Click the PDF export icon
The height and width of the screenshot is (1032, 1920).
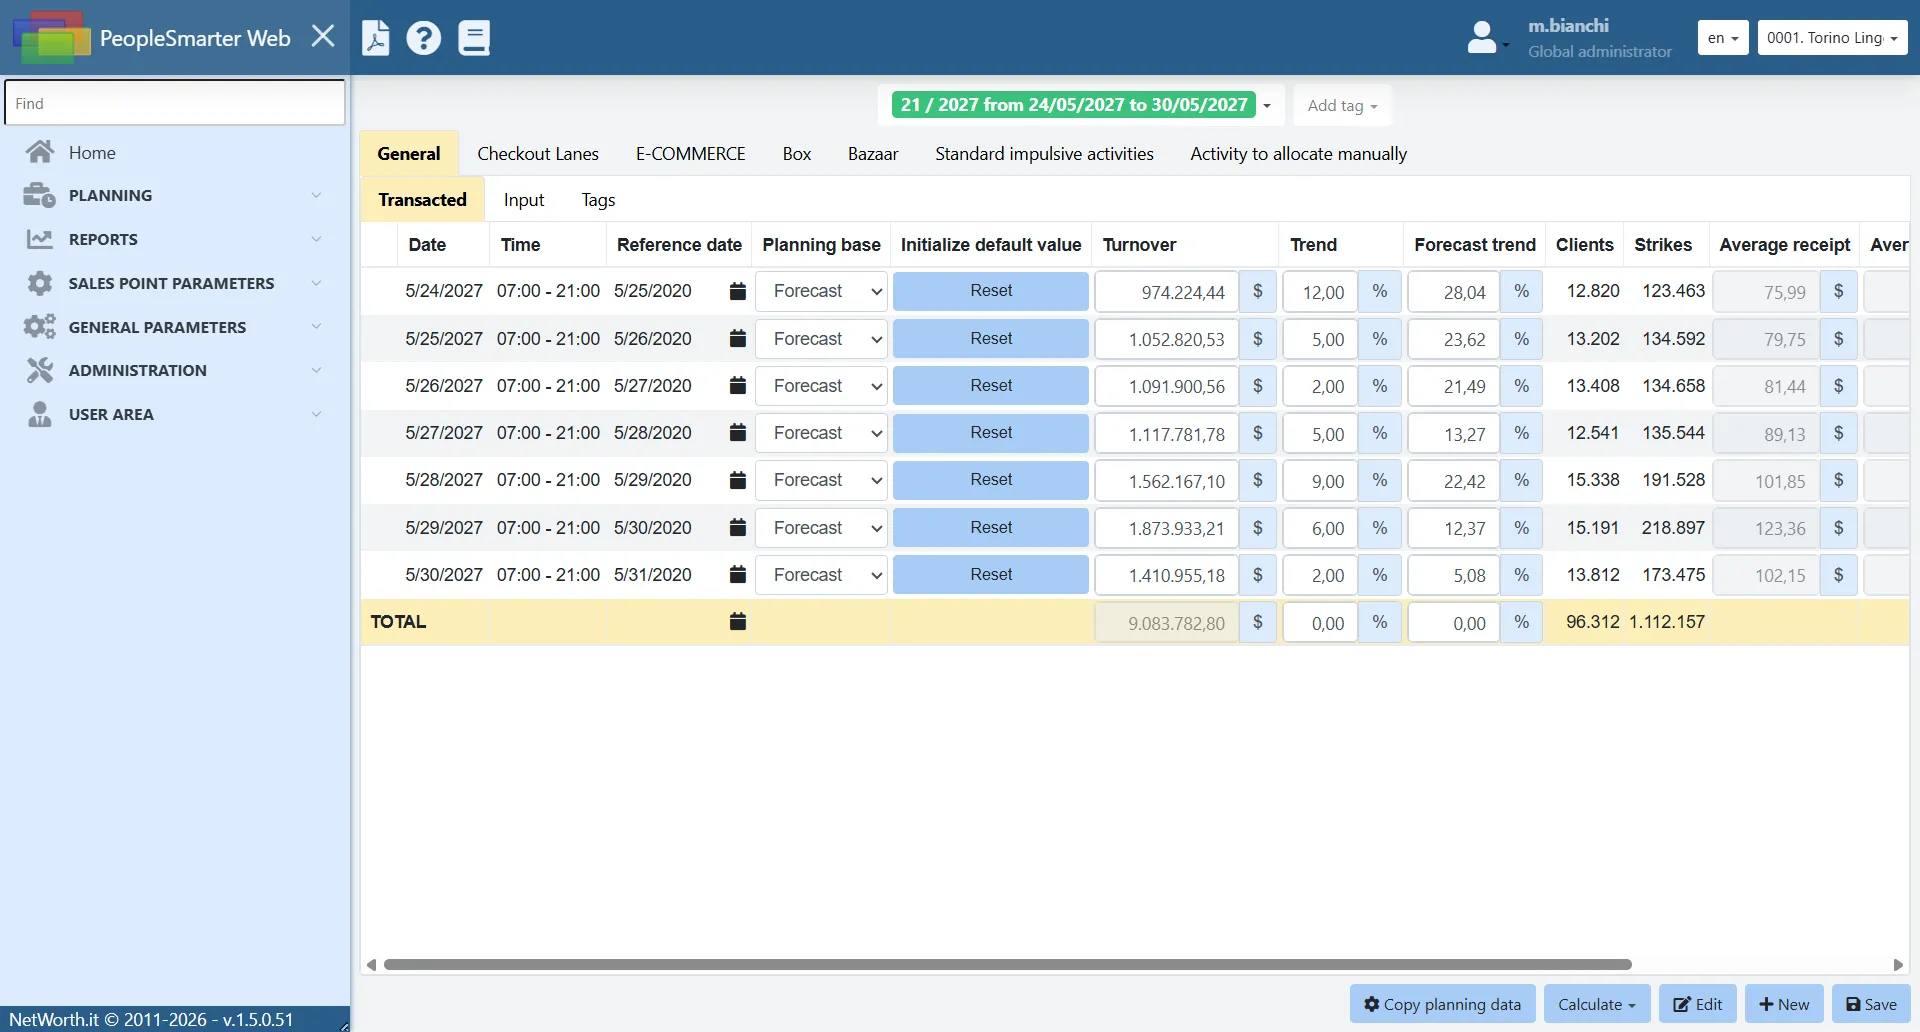(375, 38)
